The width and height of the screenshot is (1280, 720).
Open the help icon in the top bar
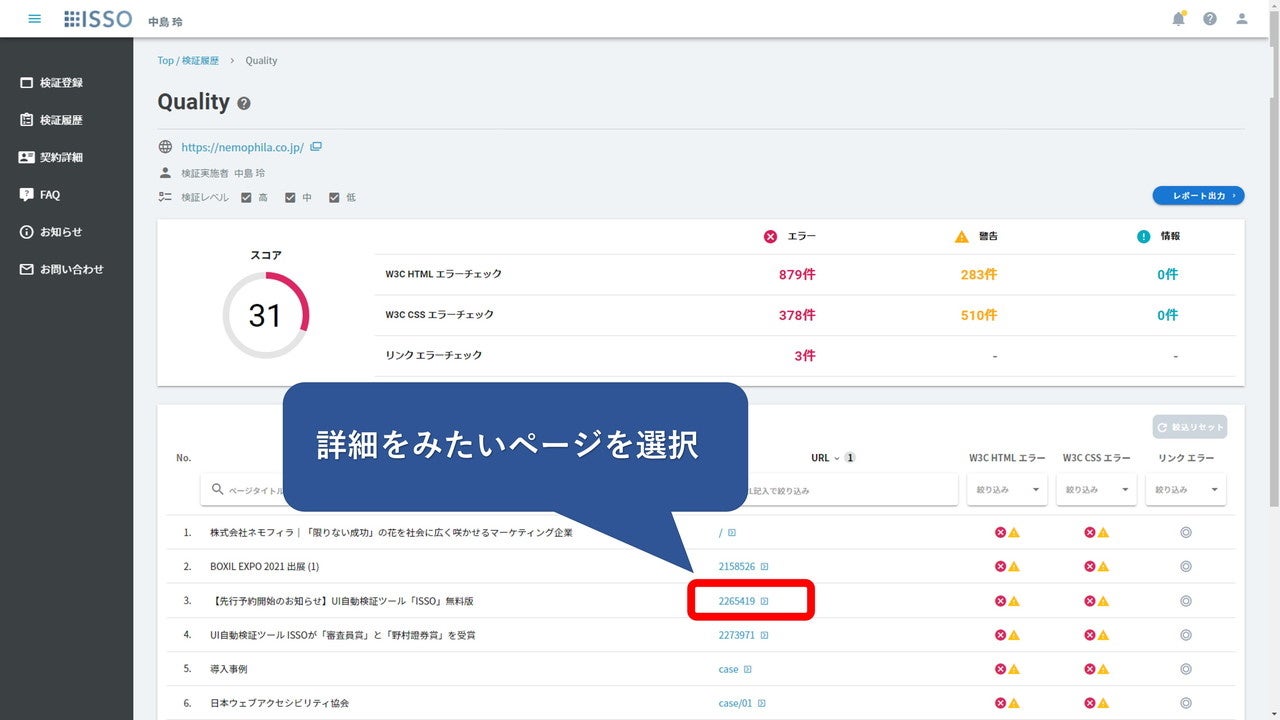click(x=1210, y=19)
